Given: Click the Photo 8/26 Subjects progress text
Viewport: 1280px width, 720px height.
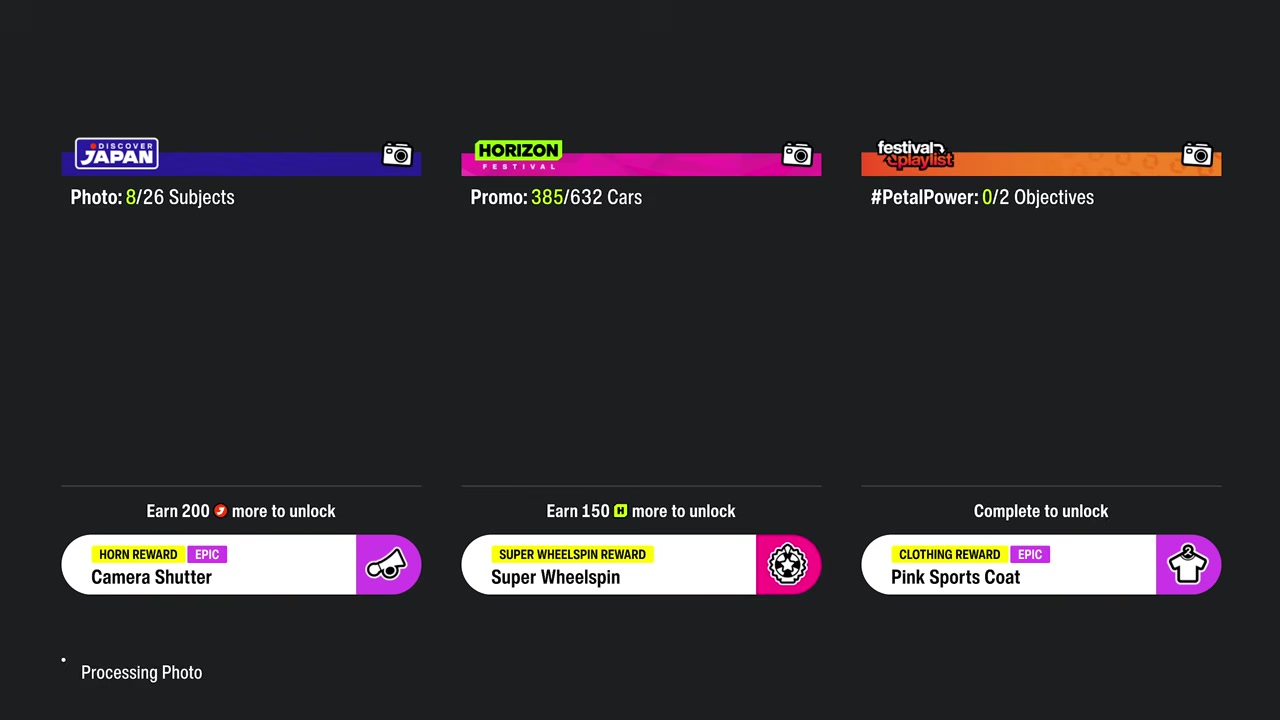Looking at the screenshot, I should pyautogui.click(x=152, y=197).
